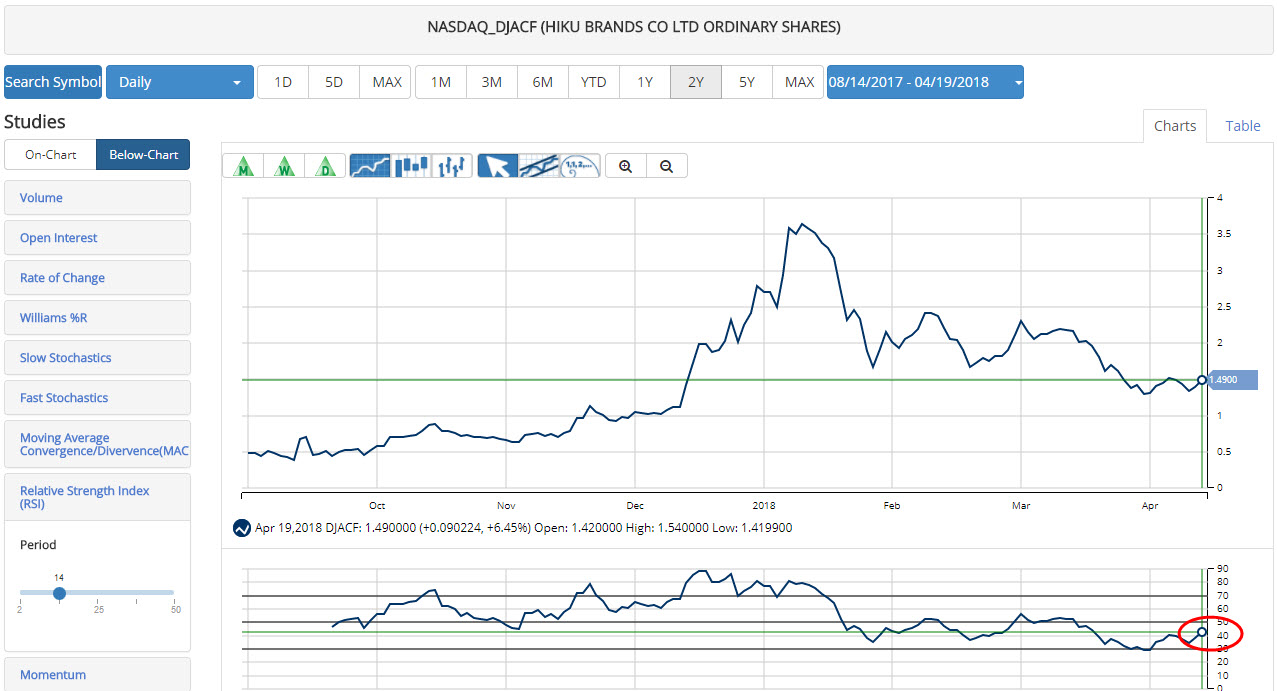Switch to line chart style
This screenshot has width=1277, height=691.
pos(370,166)
